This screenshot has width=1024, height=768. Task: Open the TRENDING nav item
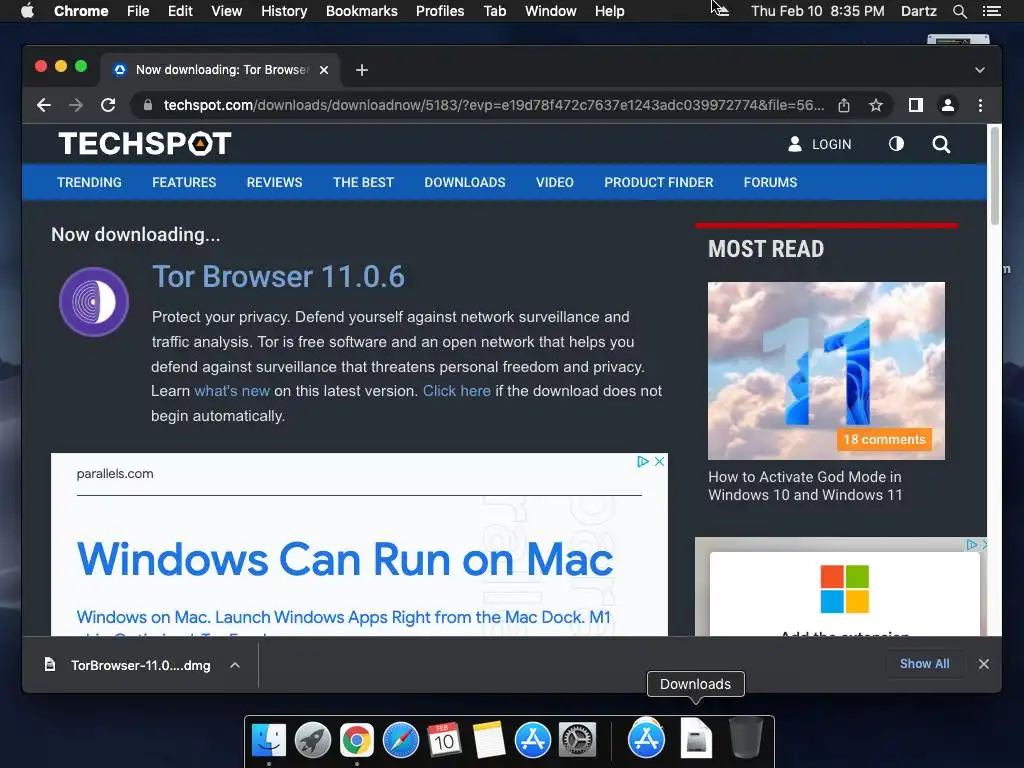[89, 182]
